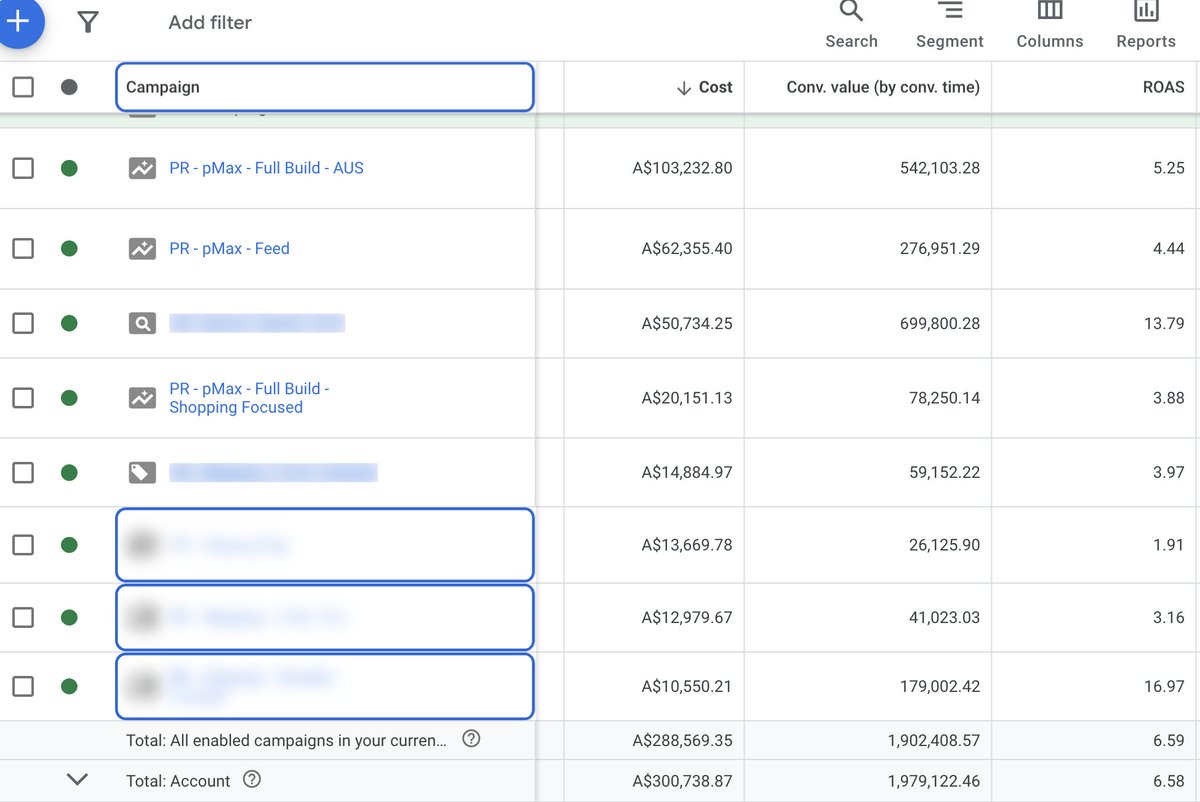Click the Conv. value (by conv. time) column header
The width and height of the screenshot is (1200, 802).
(866, 87)
